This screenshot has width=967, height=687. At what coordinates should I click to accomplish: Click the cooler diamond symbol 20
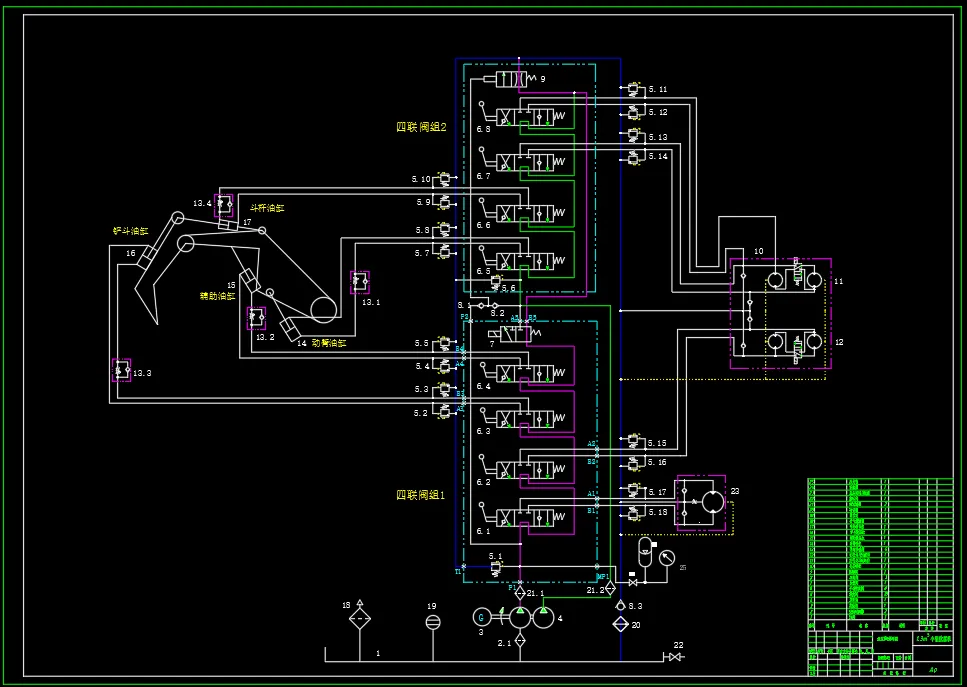[x=620, y=624]
